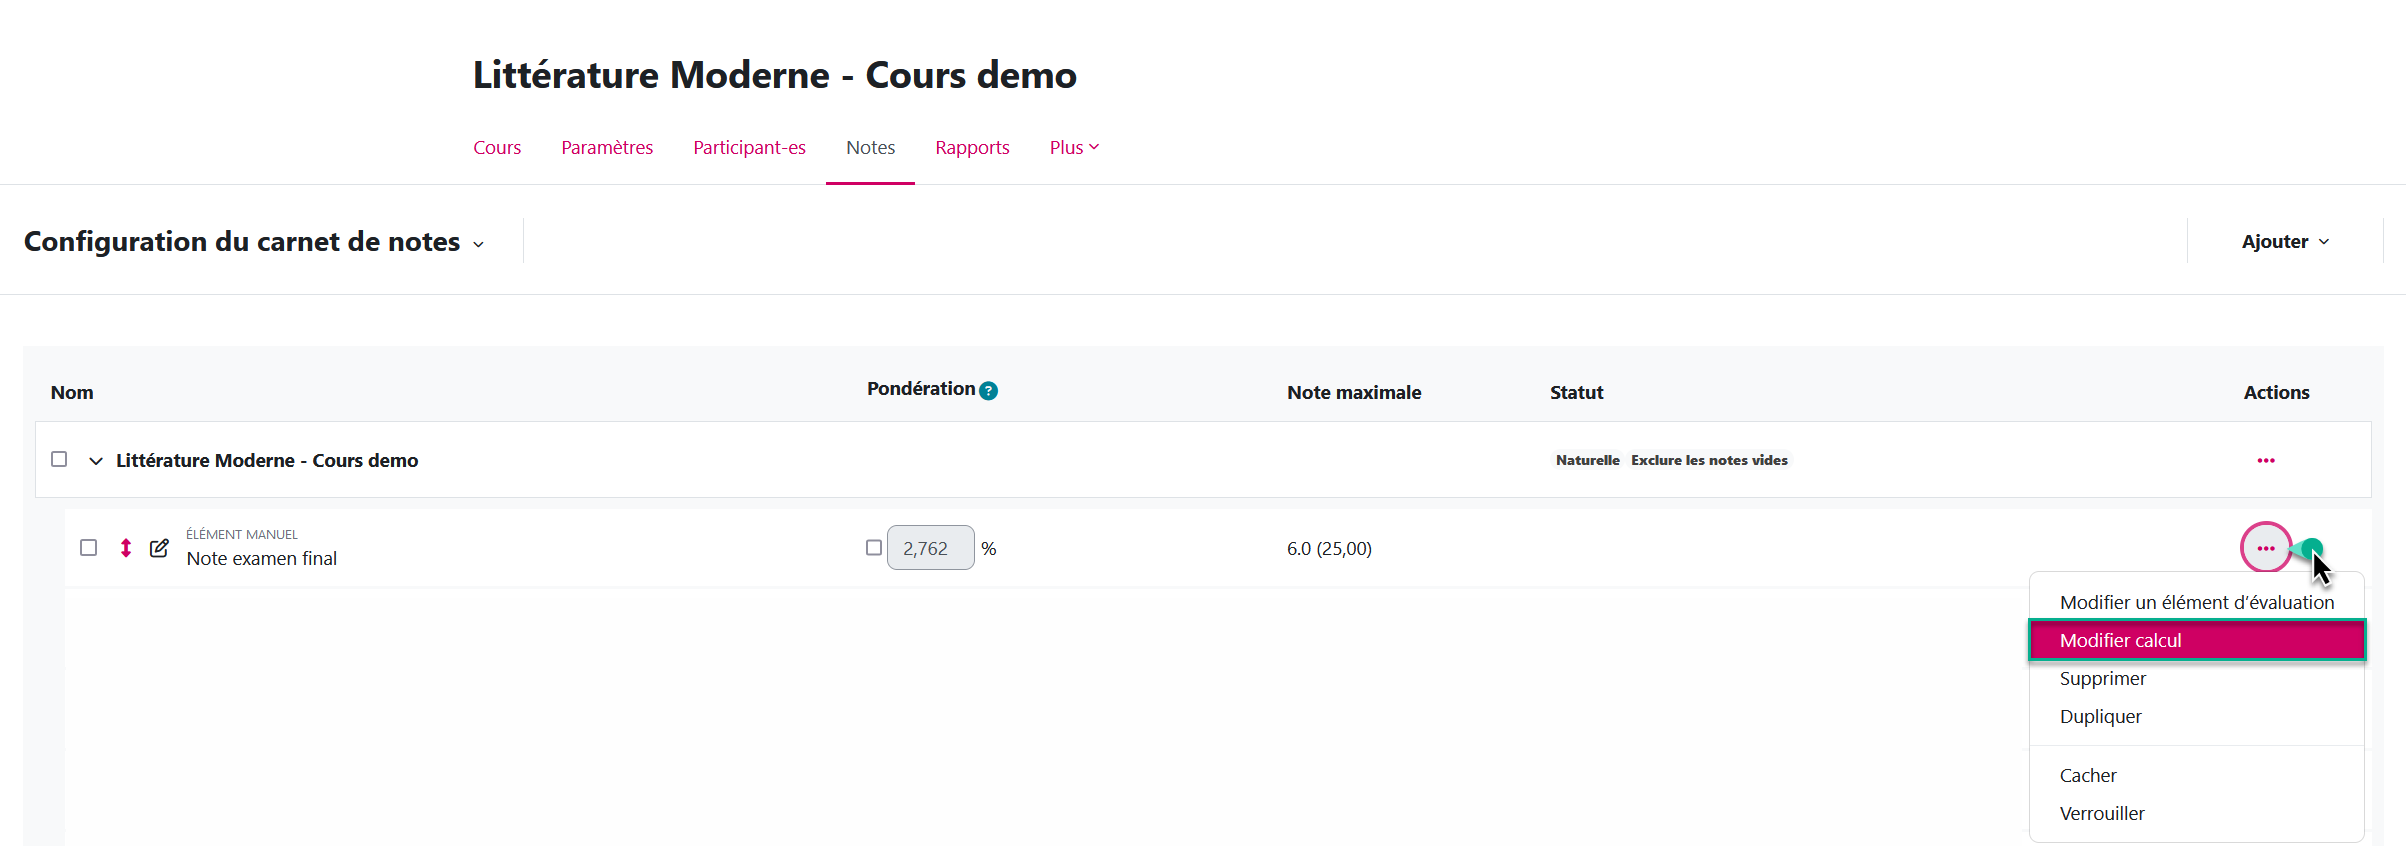Select the Note examen final row checkbox
This screenshot has width=2406, height=846.
89,548
